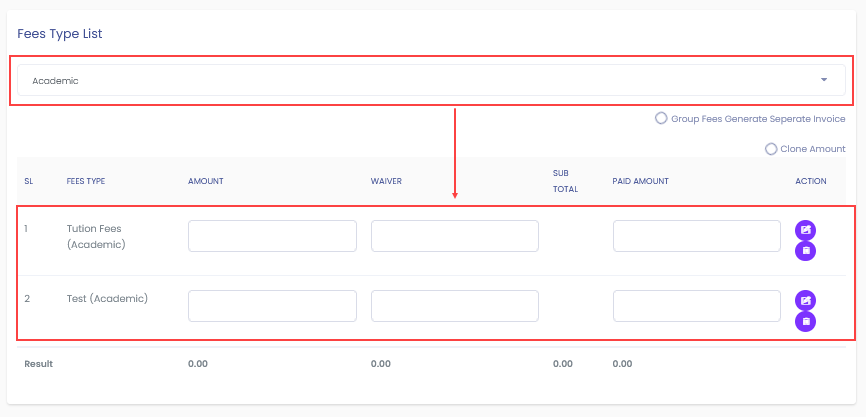Image resolution: width=866 pixels, height=417 pixels.
Task: Focus the Amount field for Test (Academic)
Action: pos(272,306)
